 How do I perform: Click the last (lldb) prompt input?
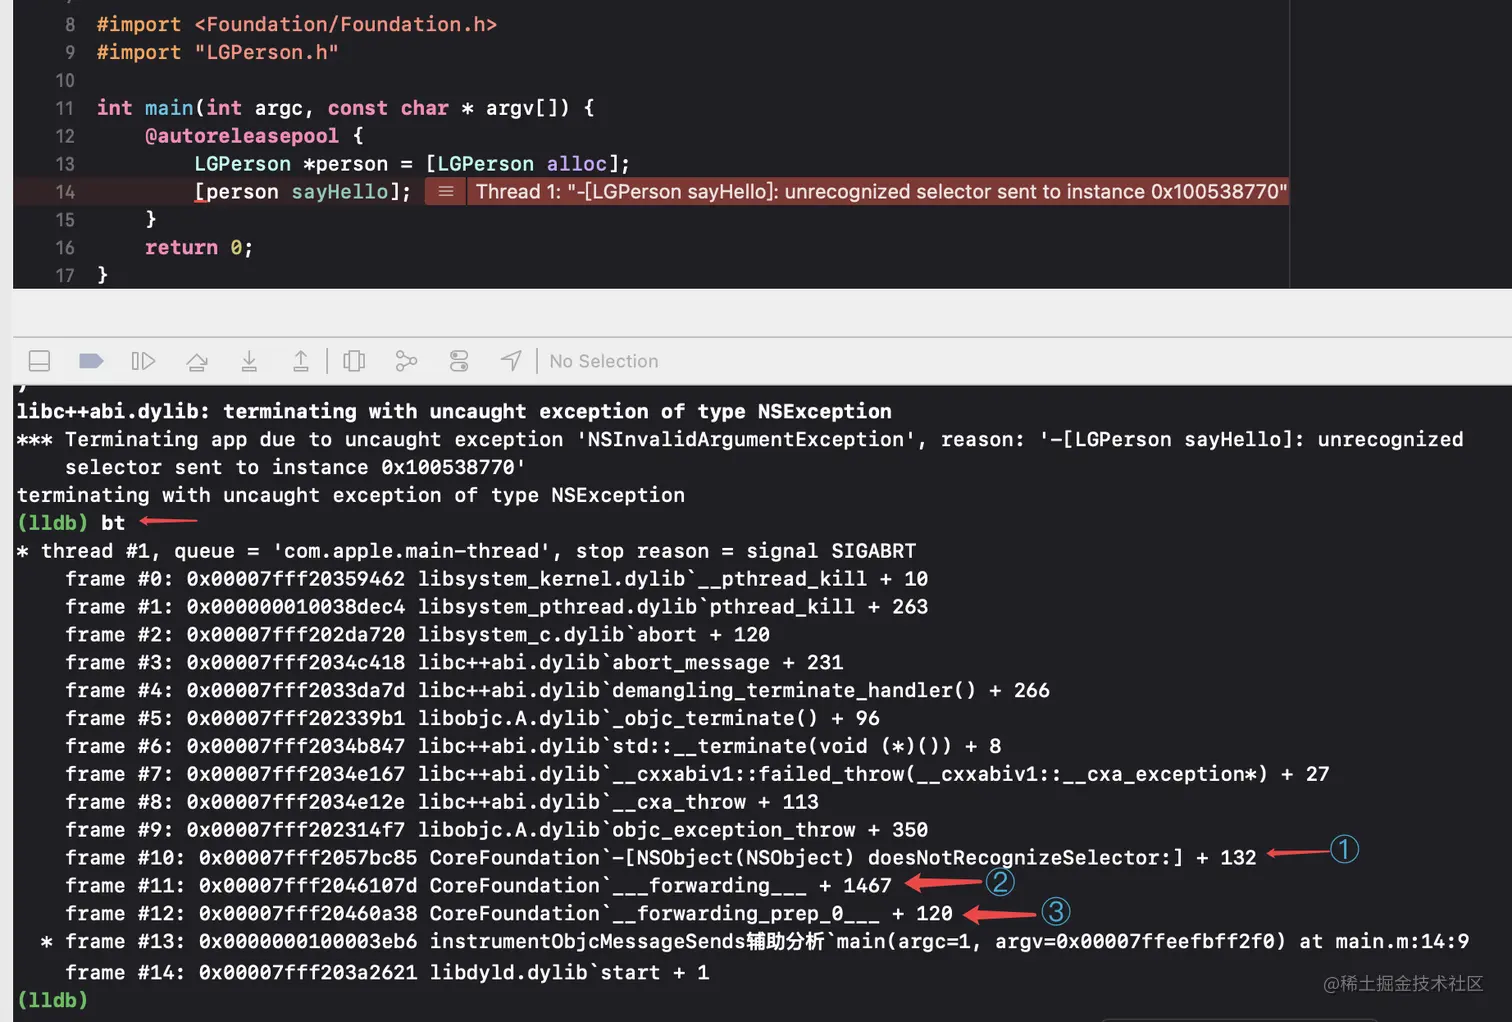(52, 1000)
